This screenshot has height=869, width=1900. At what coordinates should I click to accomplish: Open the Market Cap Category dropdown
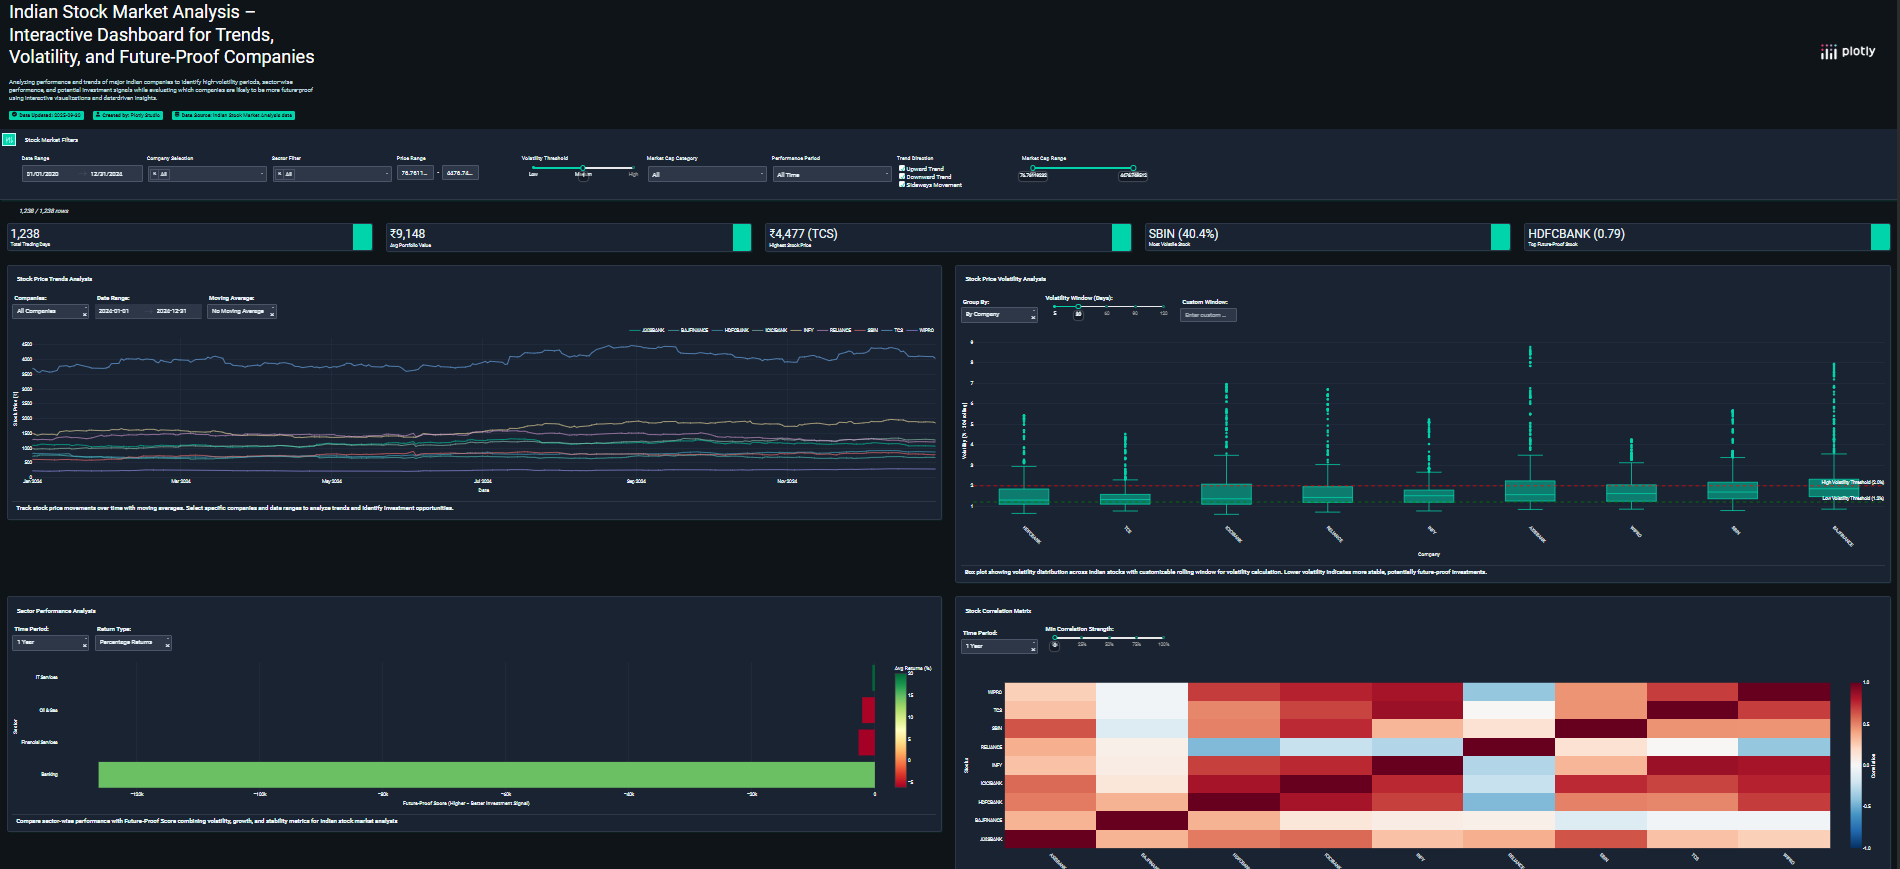coord(707,174)
